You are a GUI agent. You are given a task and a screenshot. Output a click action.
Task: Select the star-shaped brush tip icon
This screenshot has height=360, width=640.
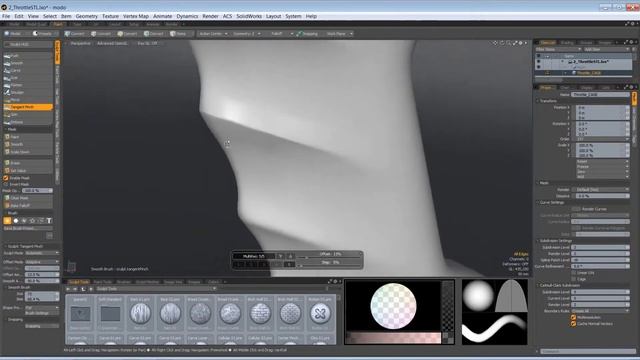pos(32,221)
